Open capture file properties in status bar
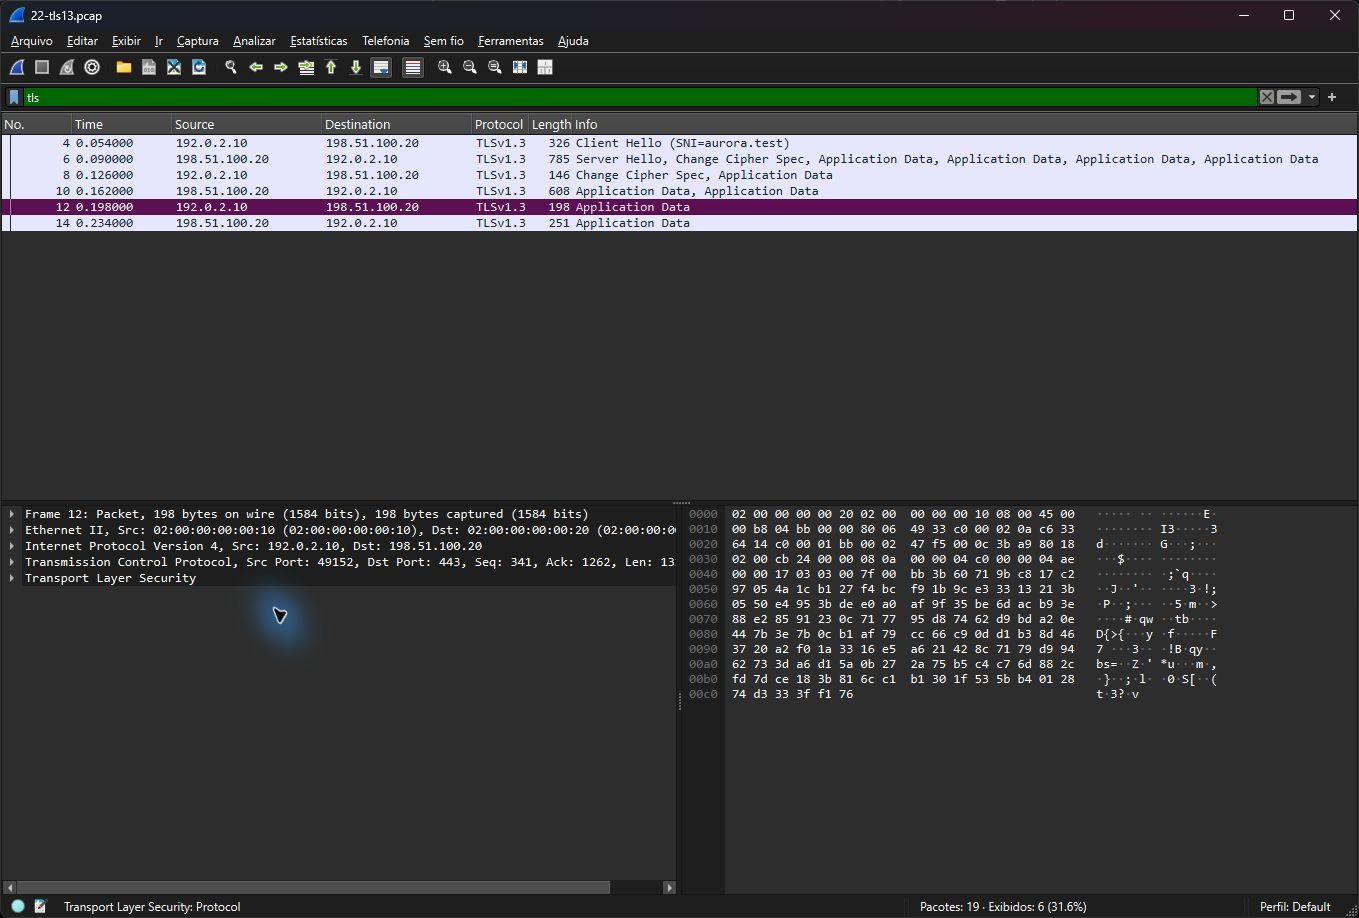The image size is (1359, 918). (x=41, y=906)
